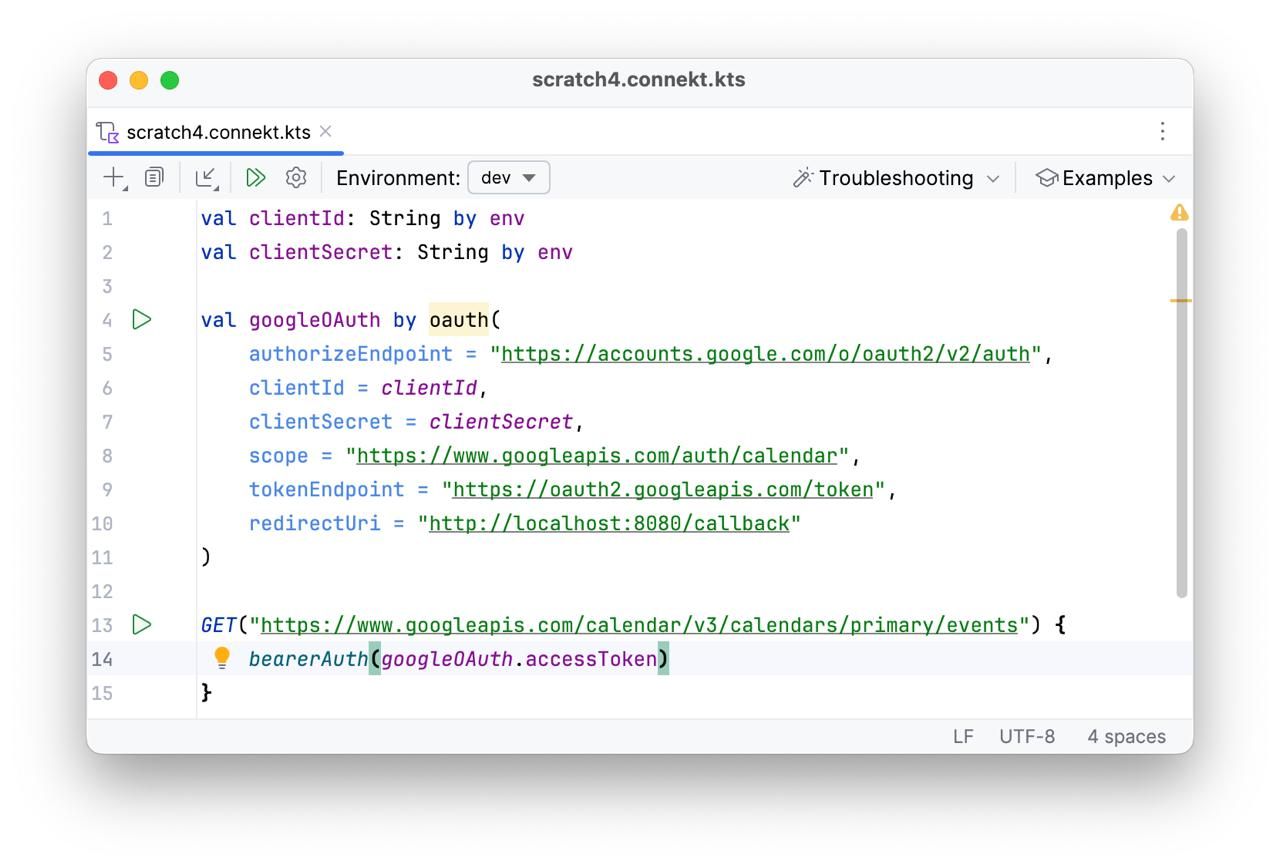Click the LF line separator status item
This screenshot has width=1280, height=868.
(963, 737)
